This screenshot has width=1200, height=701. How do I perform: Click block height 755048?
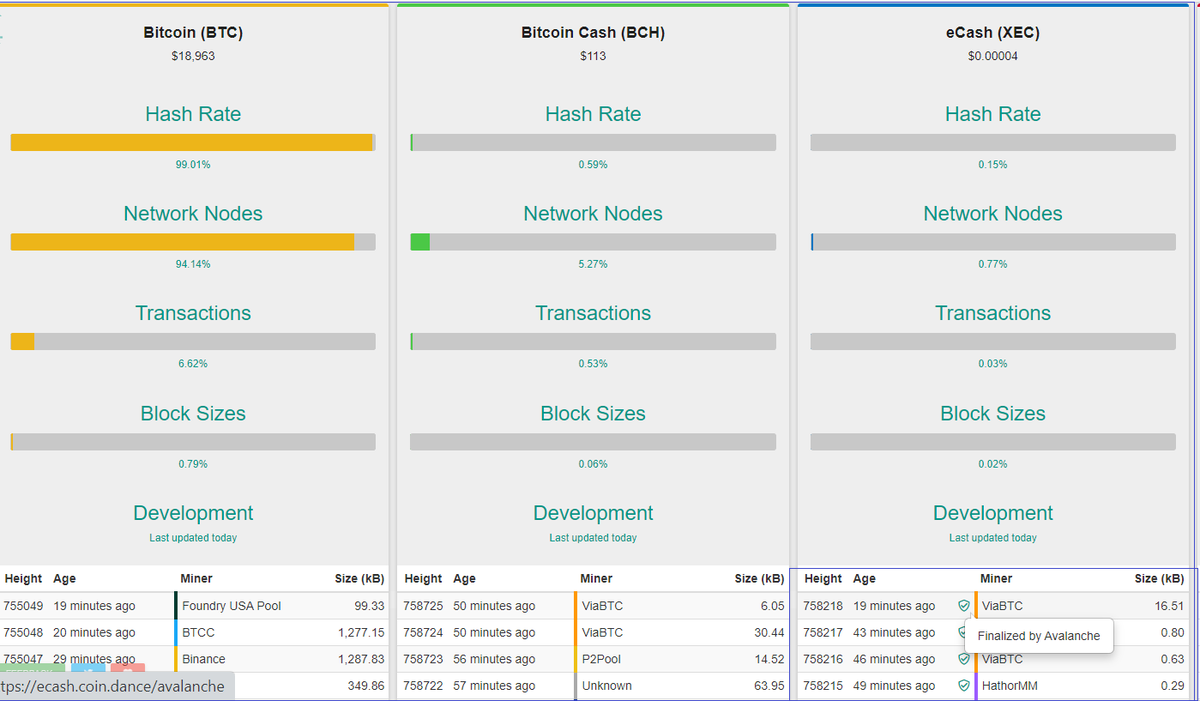pos(23,633)
